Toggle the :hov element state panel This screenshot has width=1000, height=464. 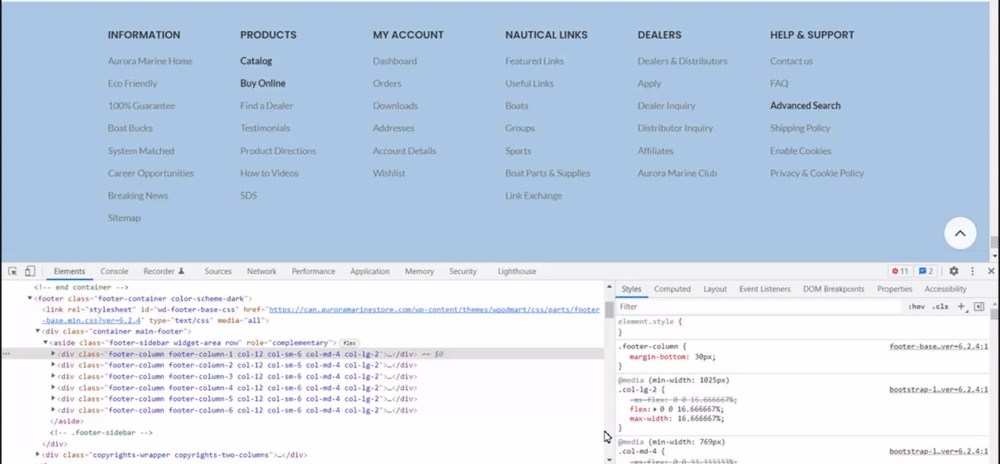(x=916, y=307)
